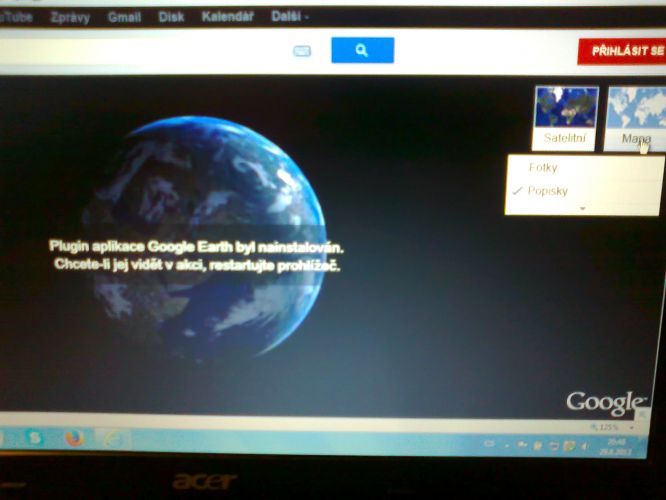The image size is (666, 500).
Task: Open Disk from the top navigation bar
Action: 171,17
